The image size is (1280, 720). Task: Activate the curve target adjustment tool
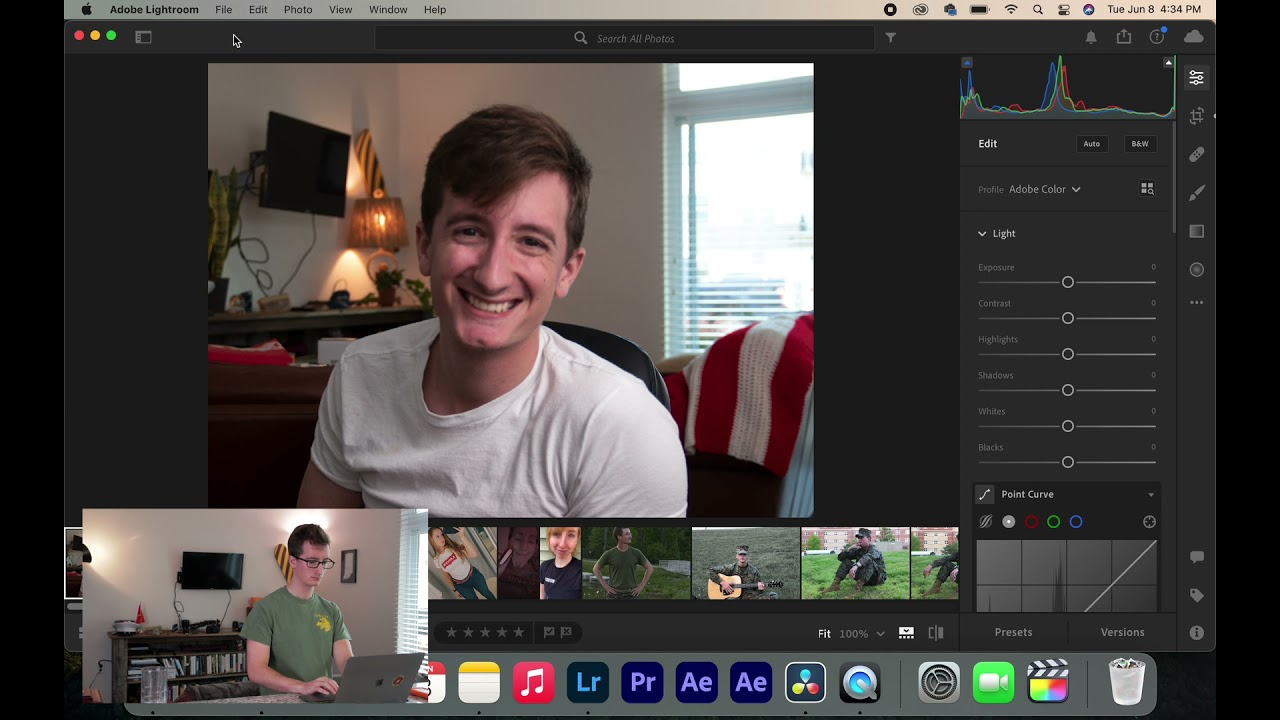[x=1149, y=522]
